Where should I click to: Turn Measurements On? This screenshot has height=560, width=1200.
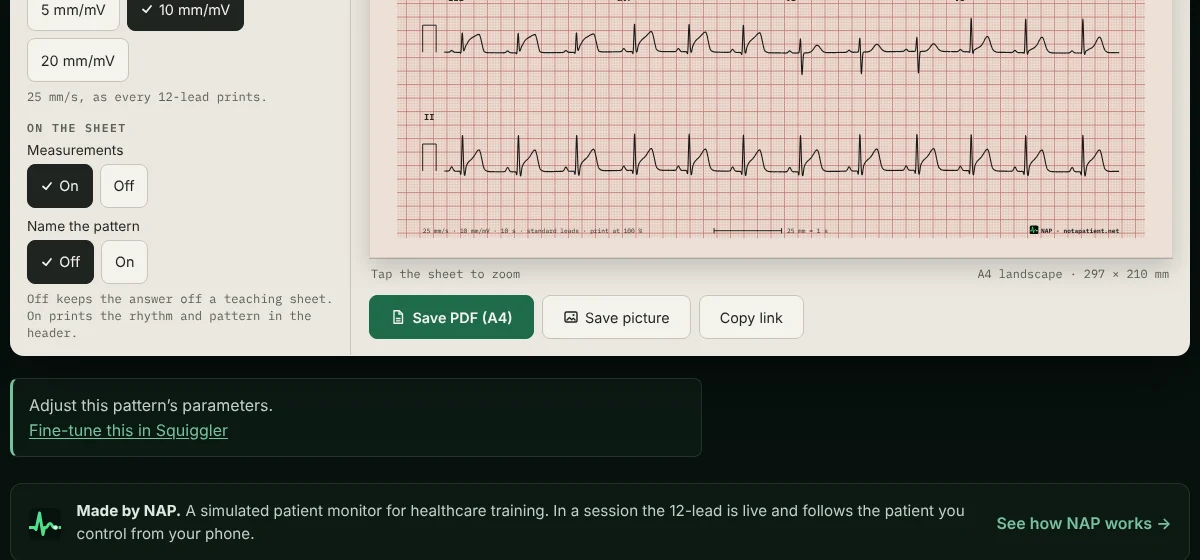pyautogui.click(x=60, y=186)
